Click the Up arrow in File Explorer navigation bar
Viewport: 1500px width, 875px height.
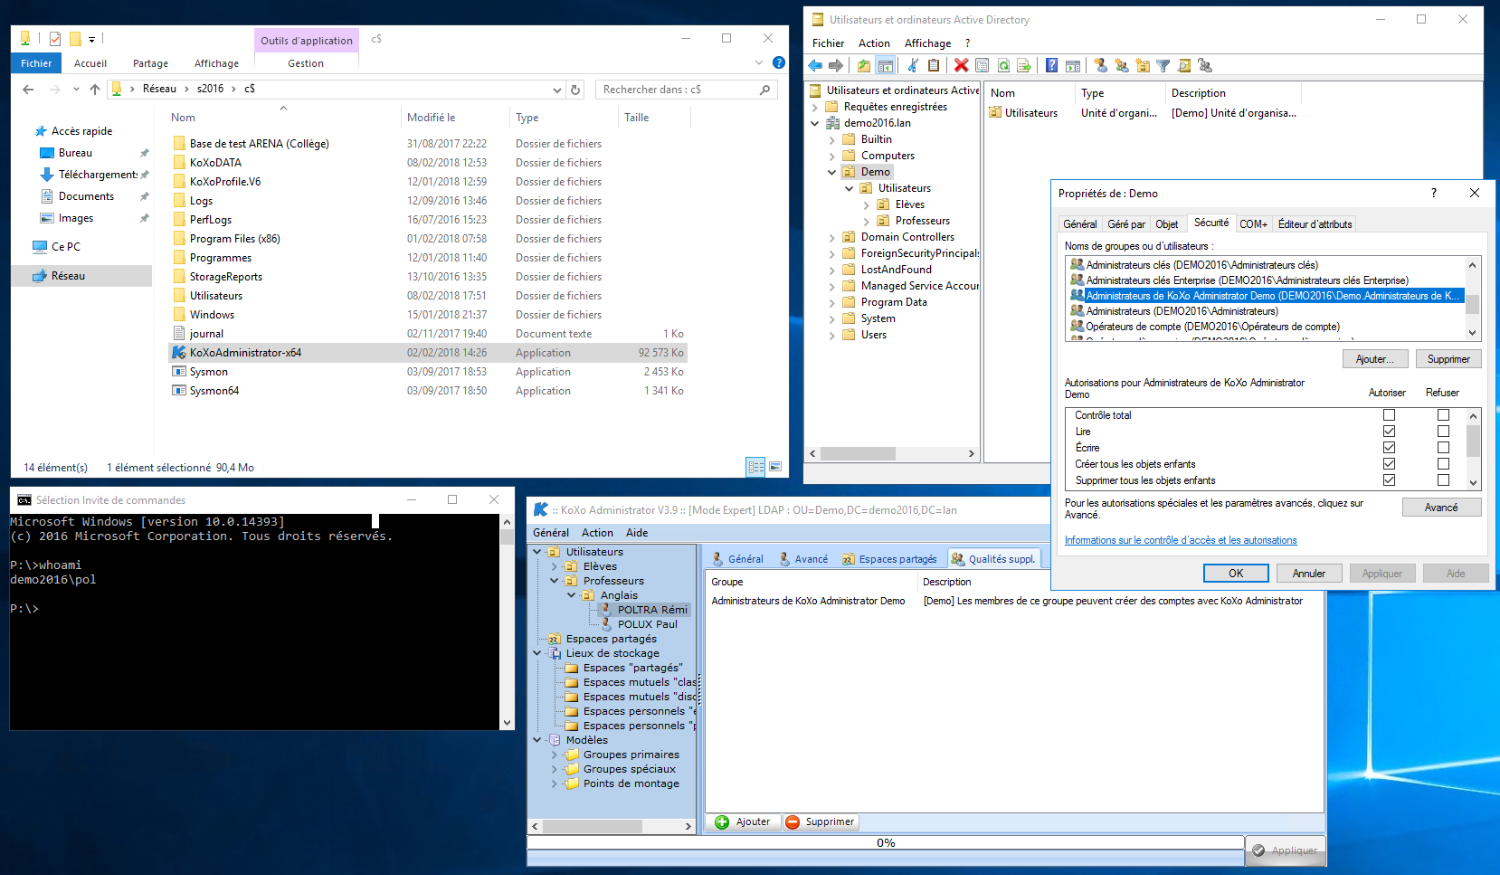point(95,89)
